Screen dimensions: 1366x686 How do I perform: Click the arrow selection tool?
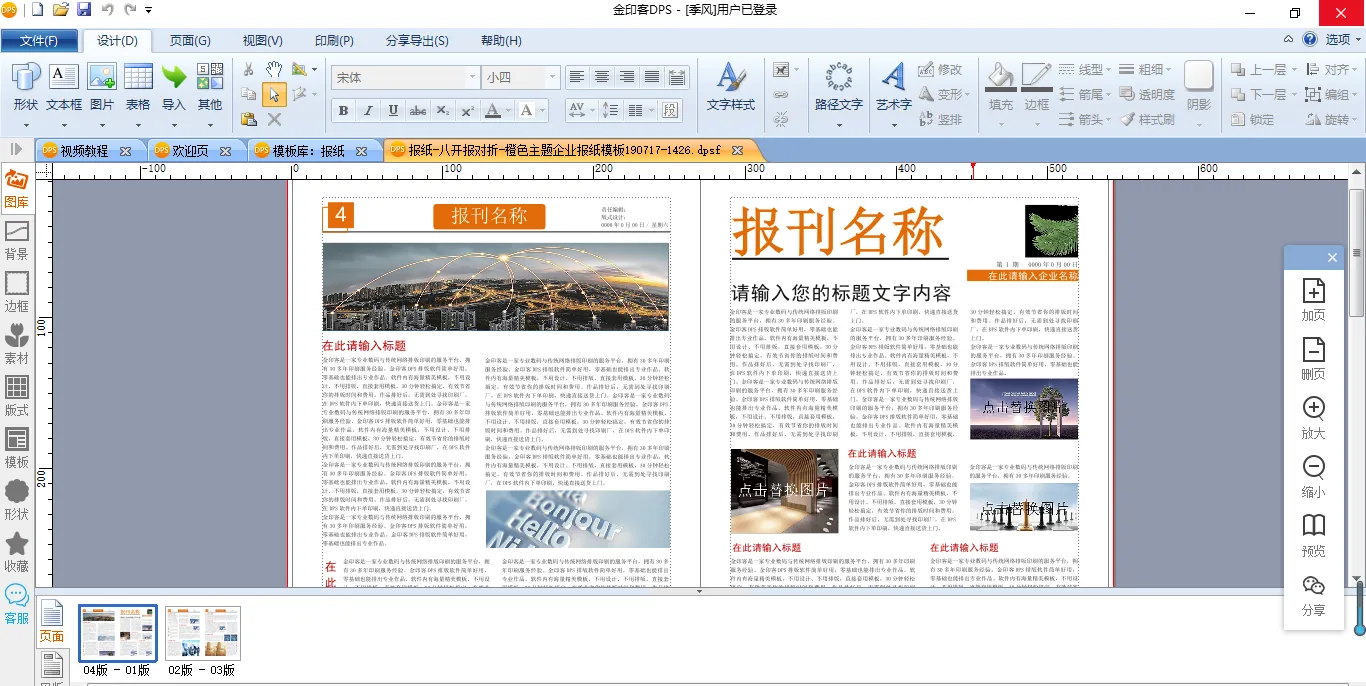(274, 94)
